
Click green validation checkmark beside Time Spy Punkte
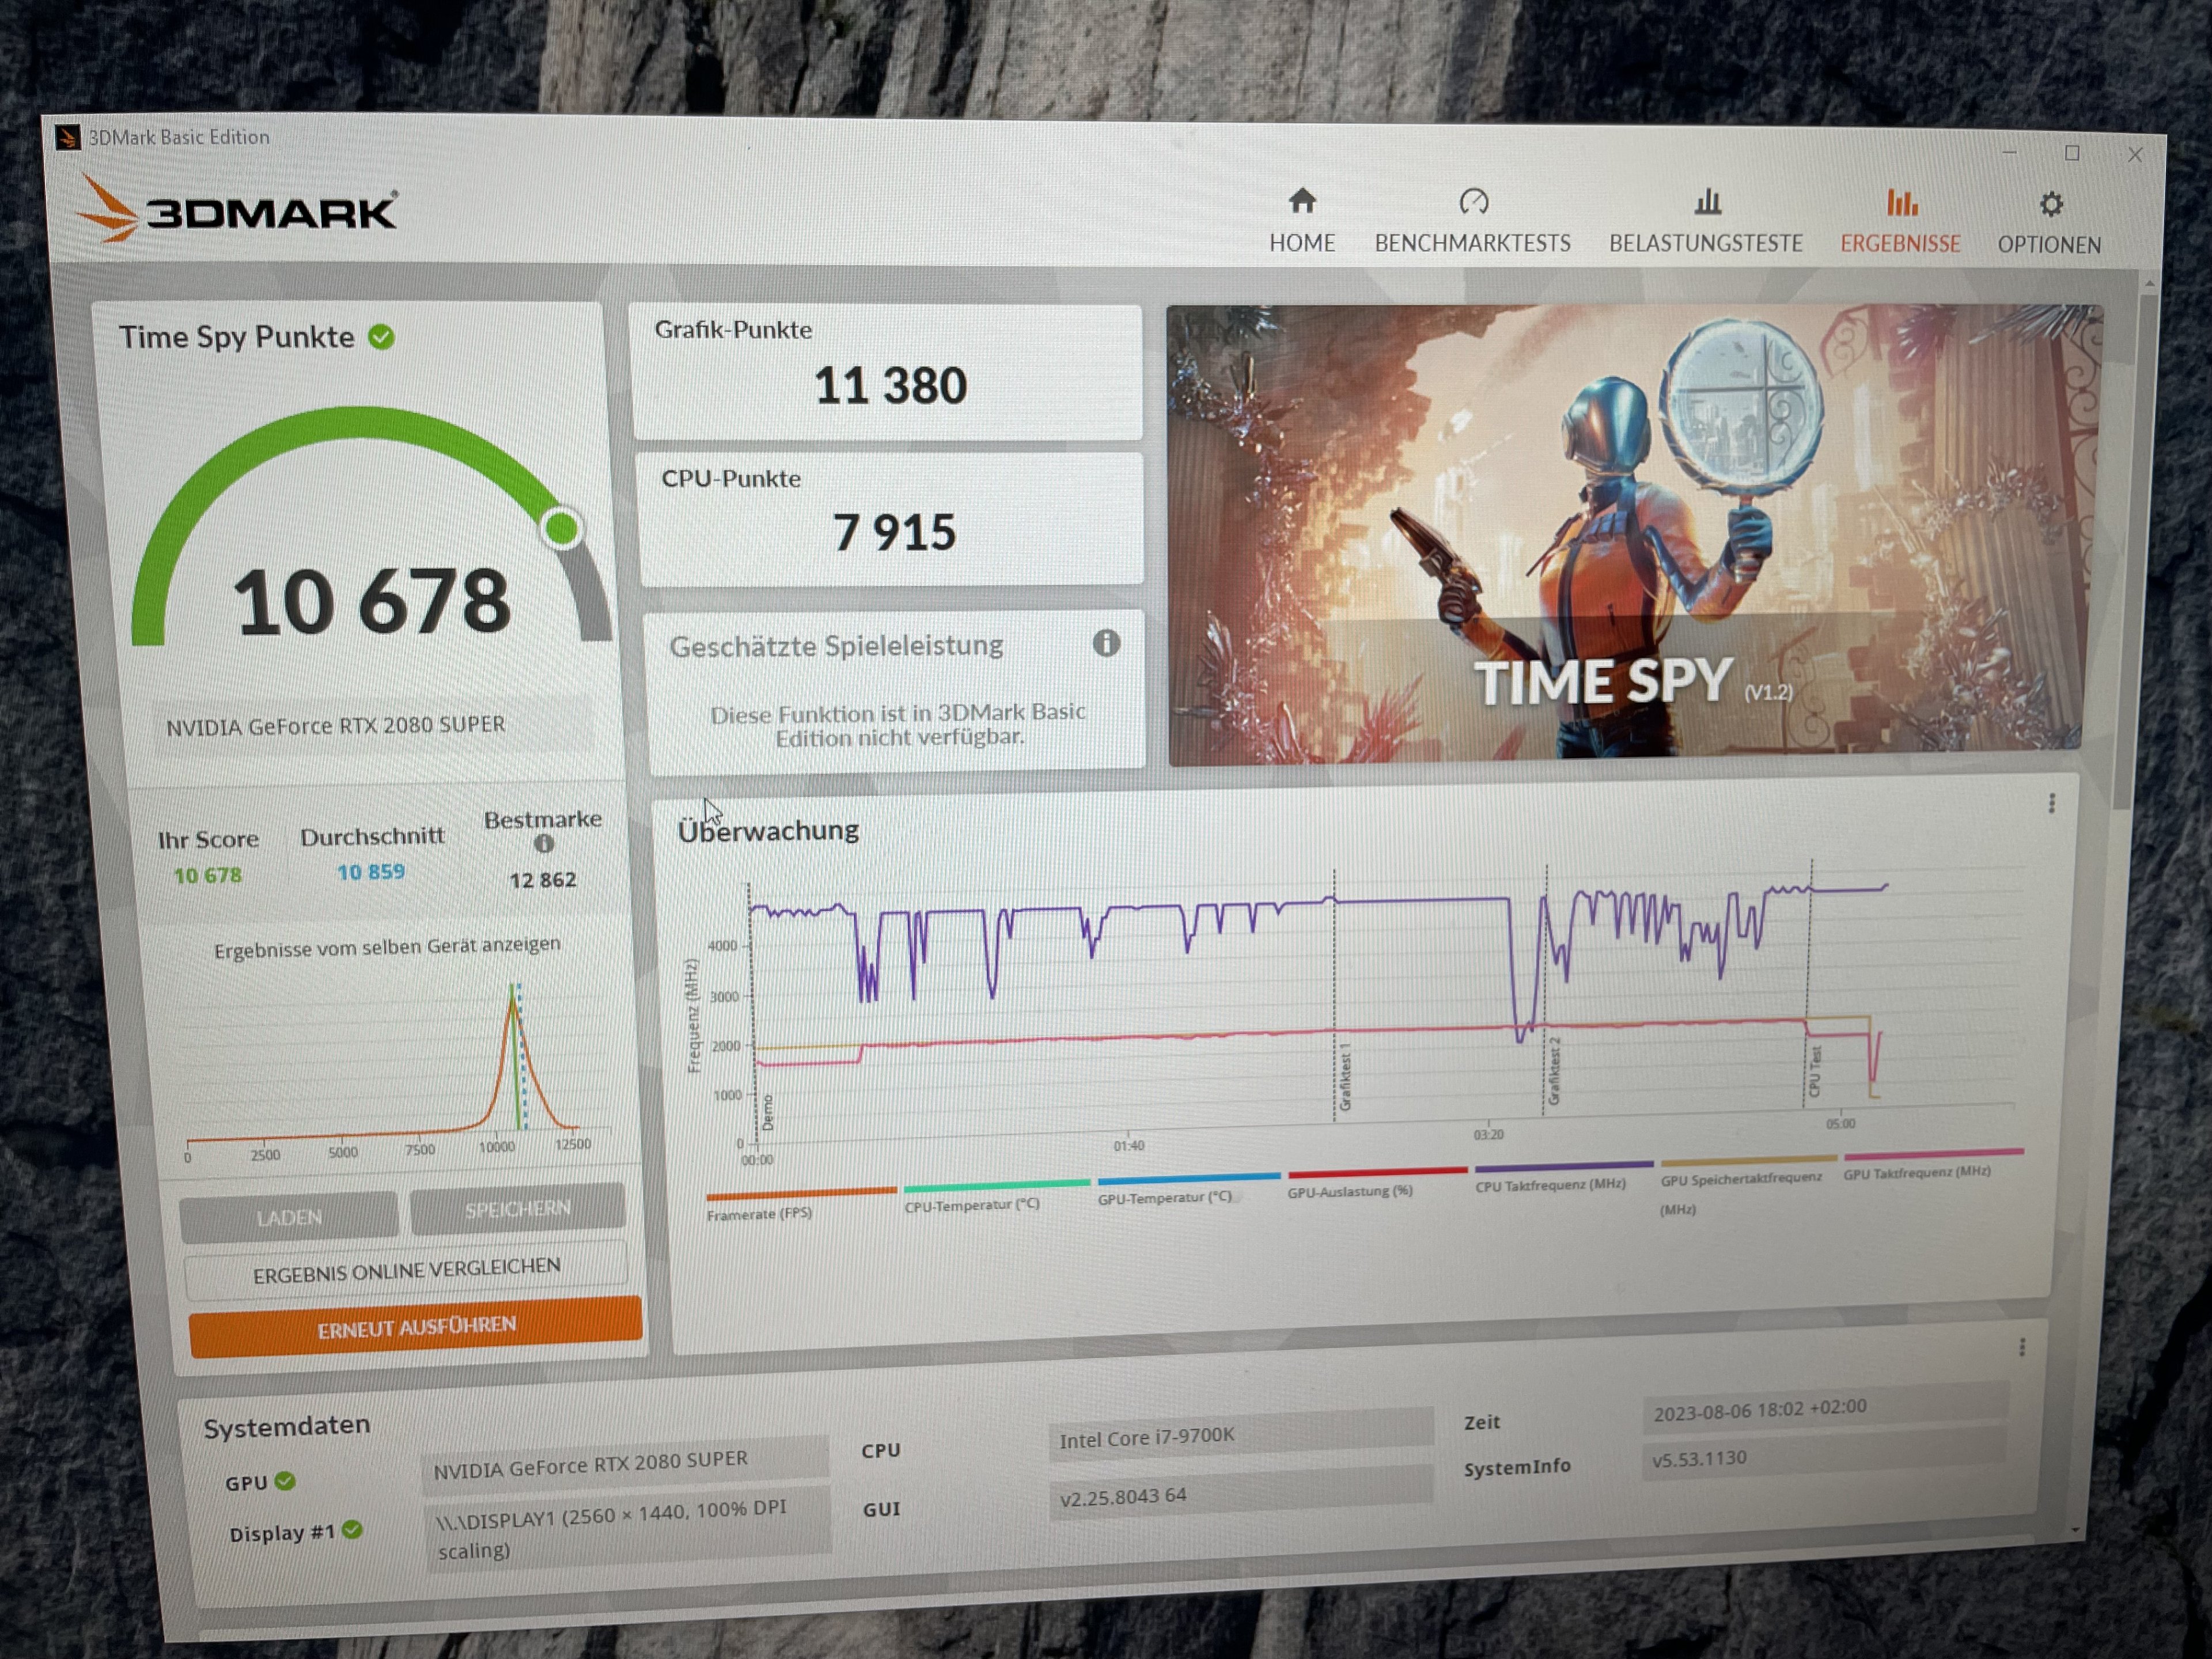(x=381, y=337)
